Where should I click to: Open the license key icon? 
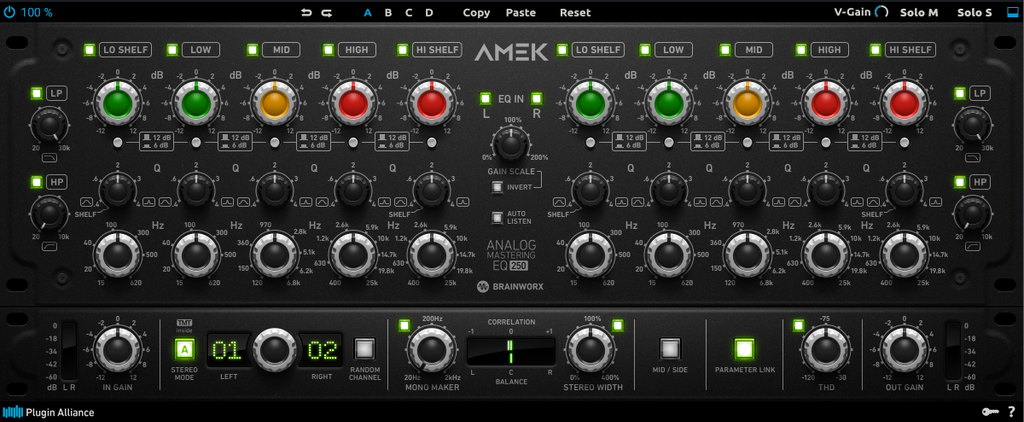tap(989, 412)
